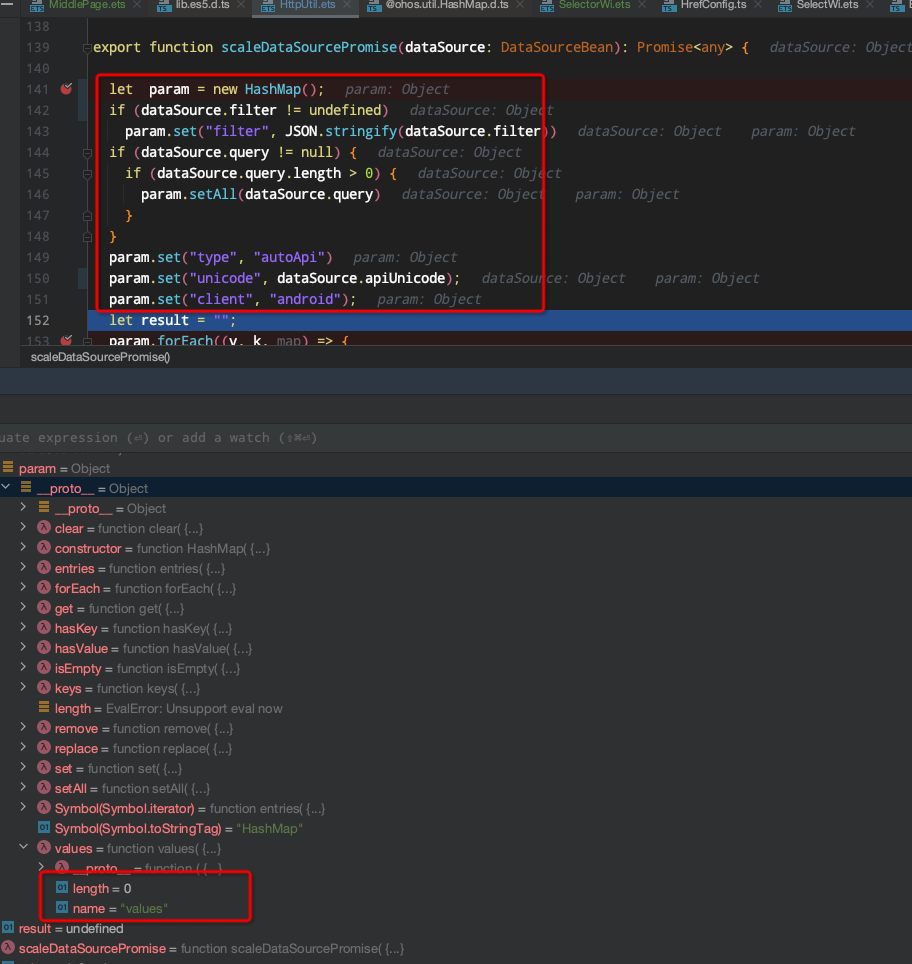Image resolution: width=912 pixels, height=964 pixels.
Task: Click the lambda icon beside isEmpty function
Action: tap(44, 667)
